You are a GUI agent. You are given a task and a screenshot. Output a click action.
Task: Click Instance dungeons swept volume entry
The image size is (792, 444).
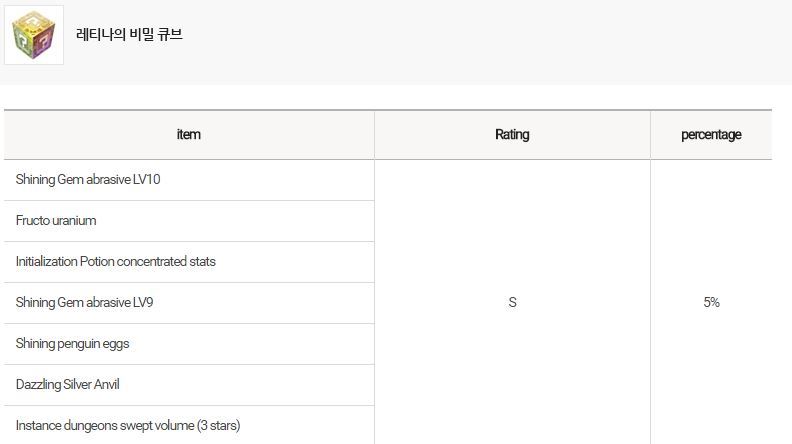click(128, 426)
